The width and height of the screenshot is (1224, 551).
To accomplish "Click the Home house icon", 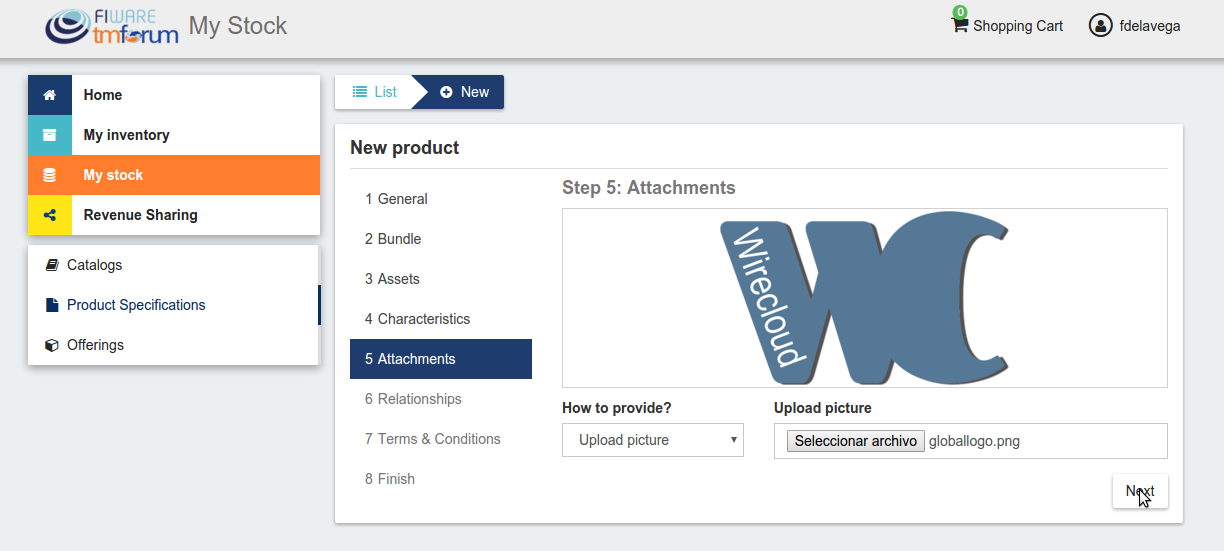I will [x=50, y=95].
